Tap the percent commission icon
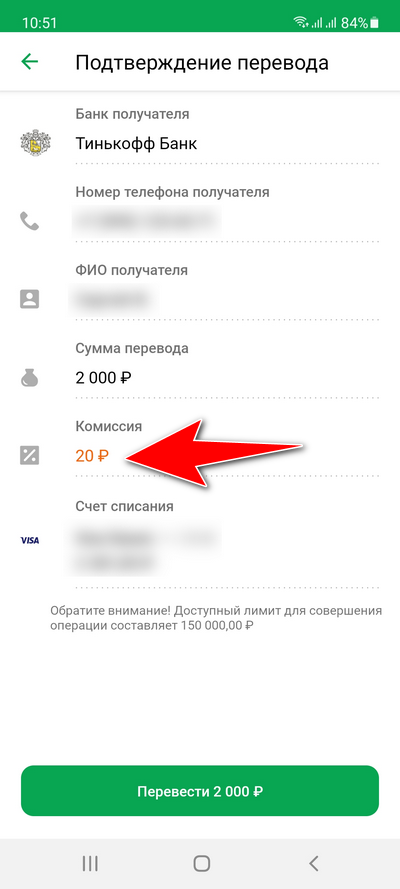The image size is (400, 889). pyautogui.click(x=29, y=455)
